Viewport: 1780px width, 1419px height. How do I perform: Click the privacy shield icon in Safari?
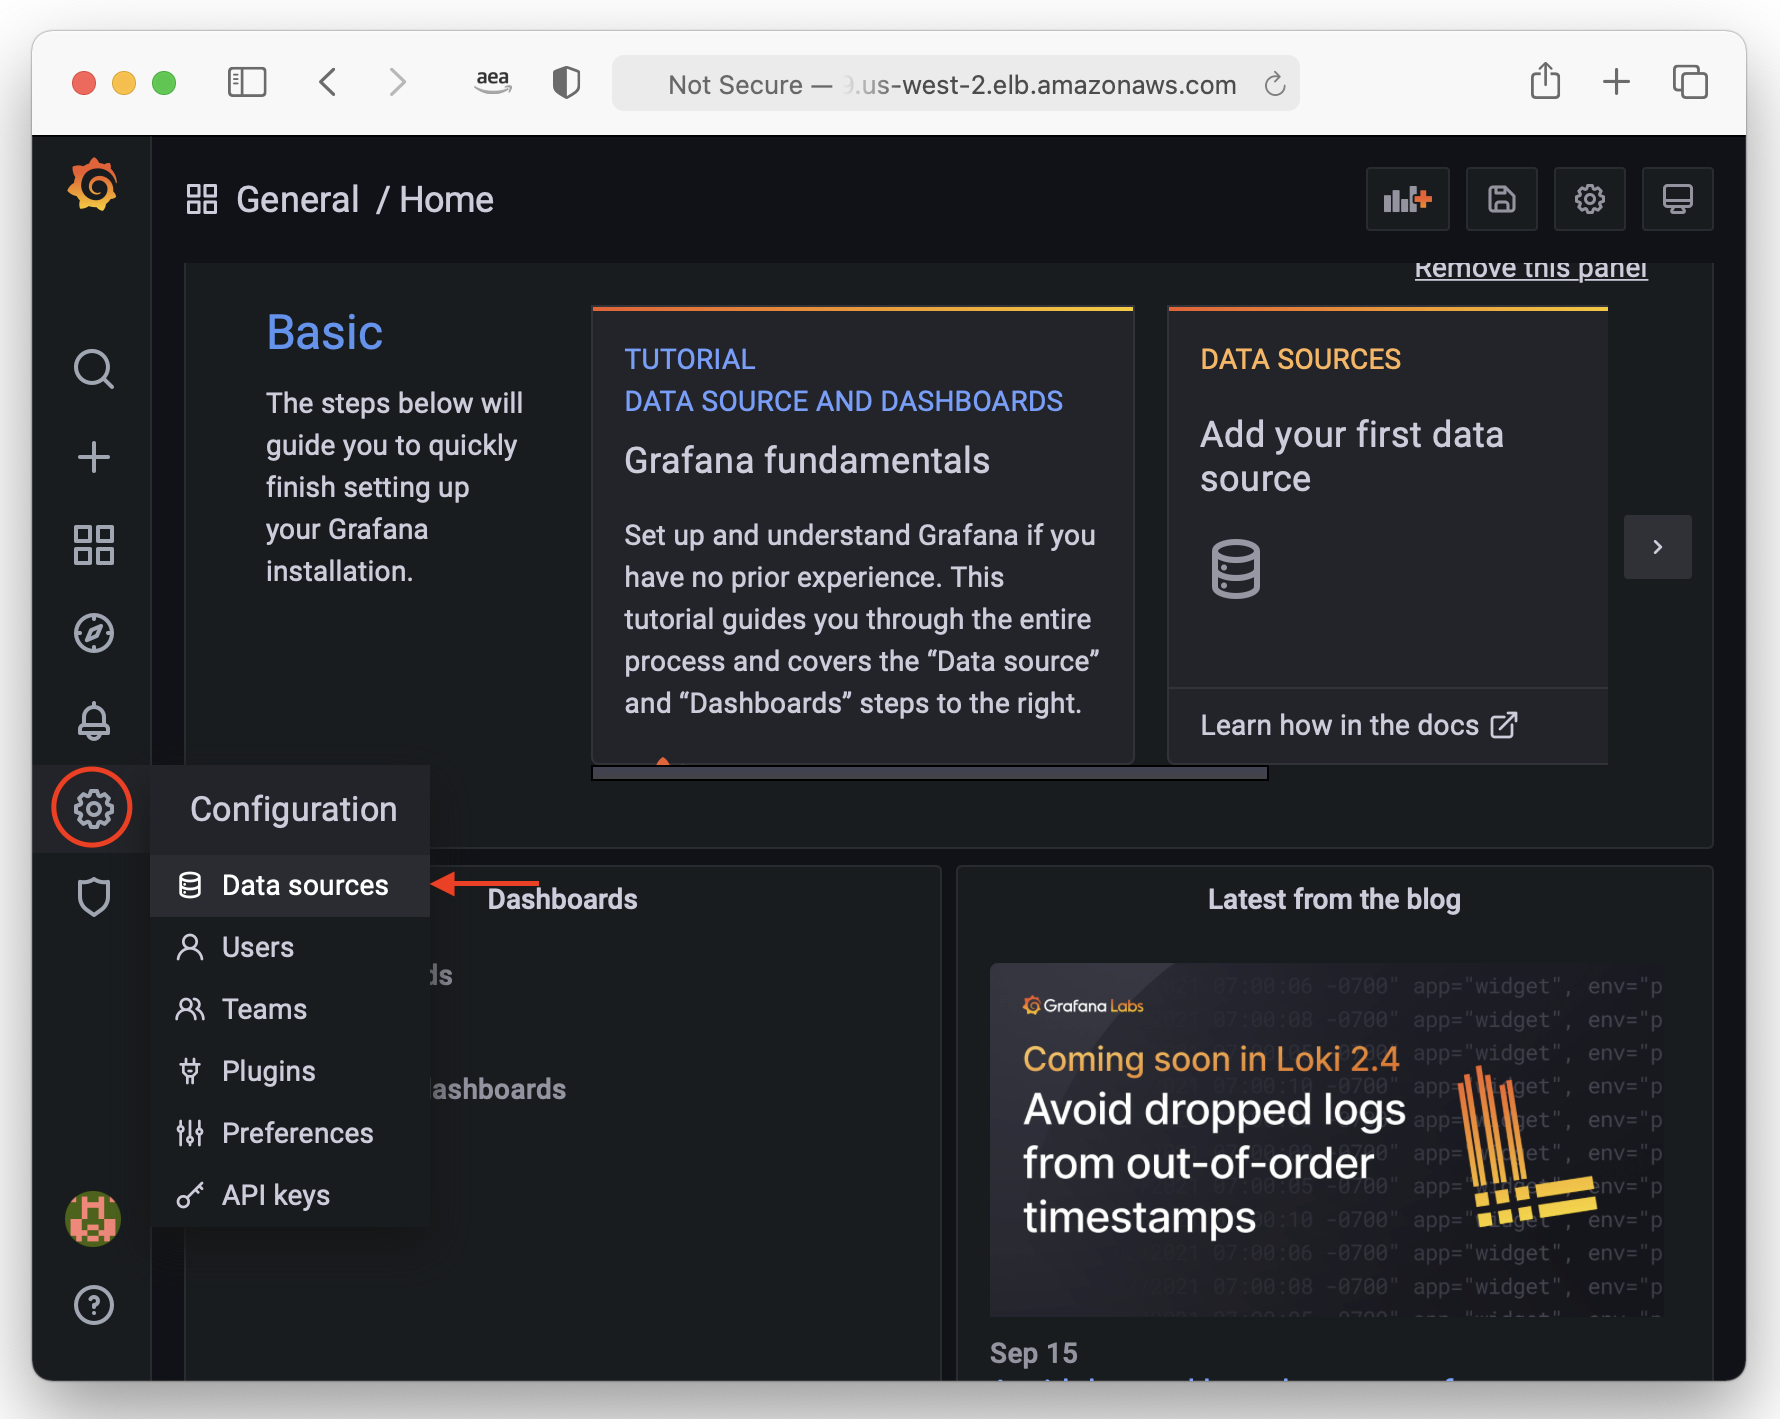click(x=566, y=82)
